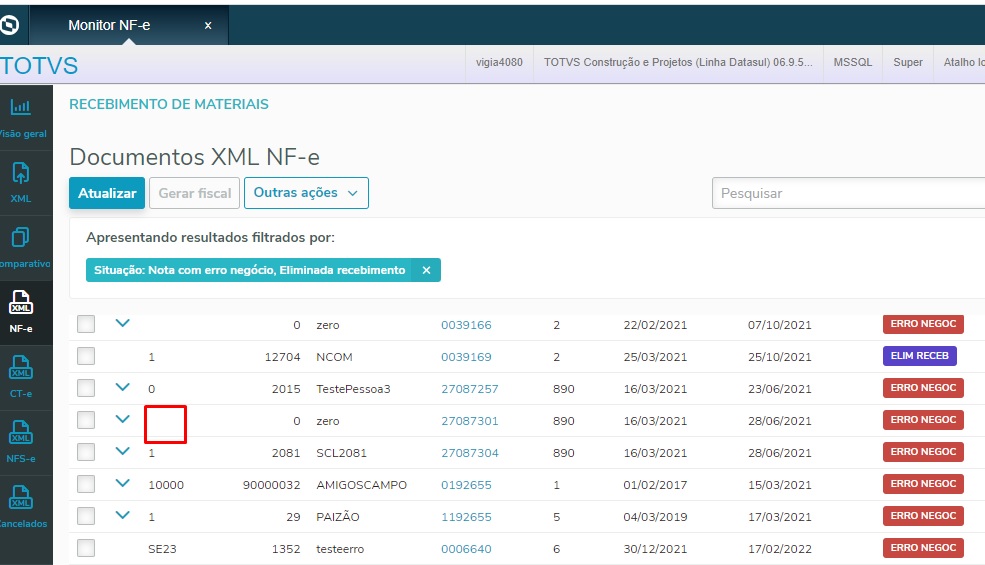The width and height of the screenshot is (985, 565).
Task: Click the ELIM RECEB status badge
Action: click(920, 356)
